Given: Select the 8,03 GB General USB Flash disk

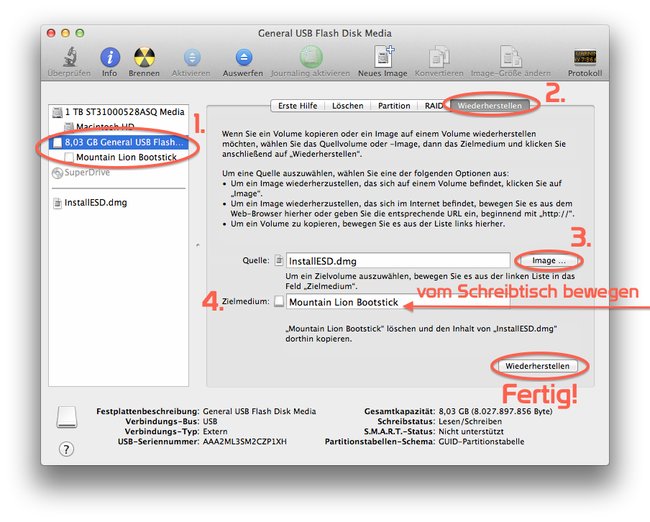Looking at the screenshot, I should (x=119, y=142).
